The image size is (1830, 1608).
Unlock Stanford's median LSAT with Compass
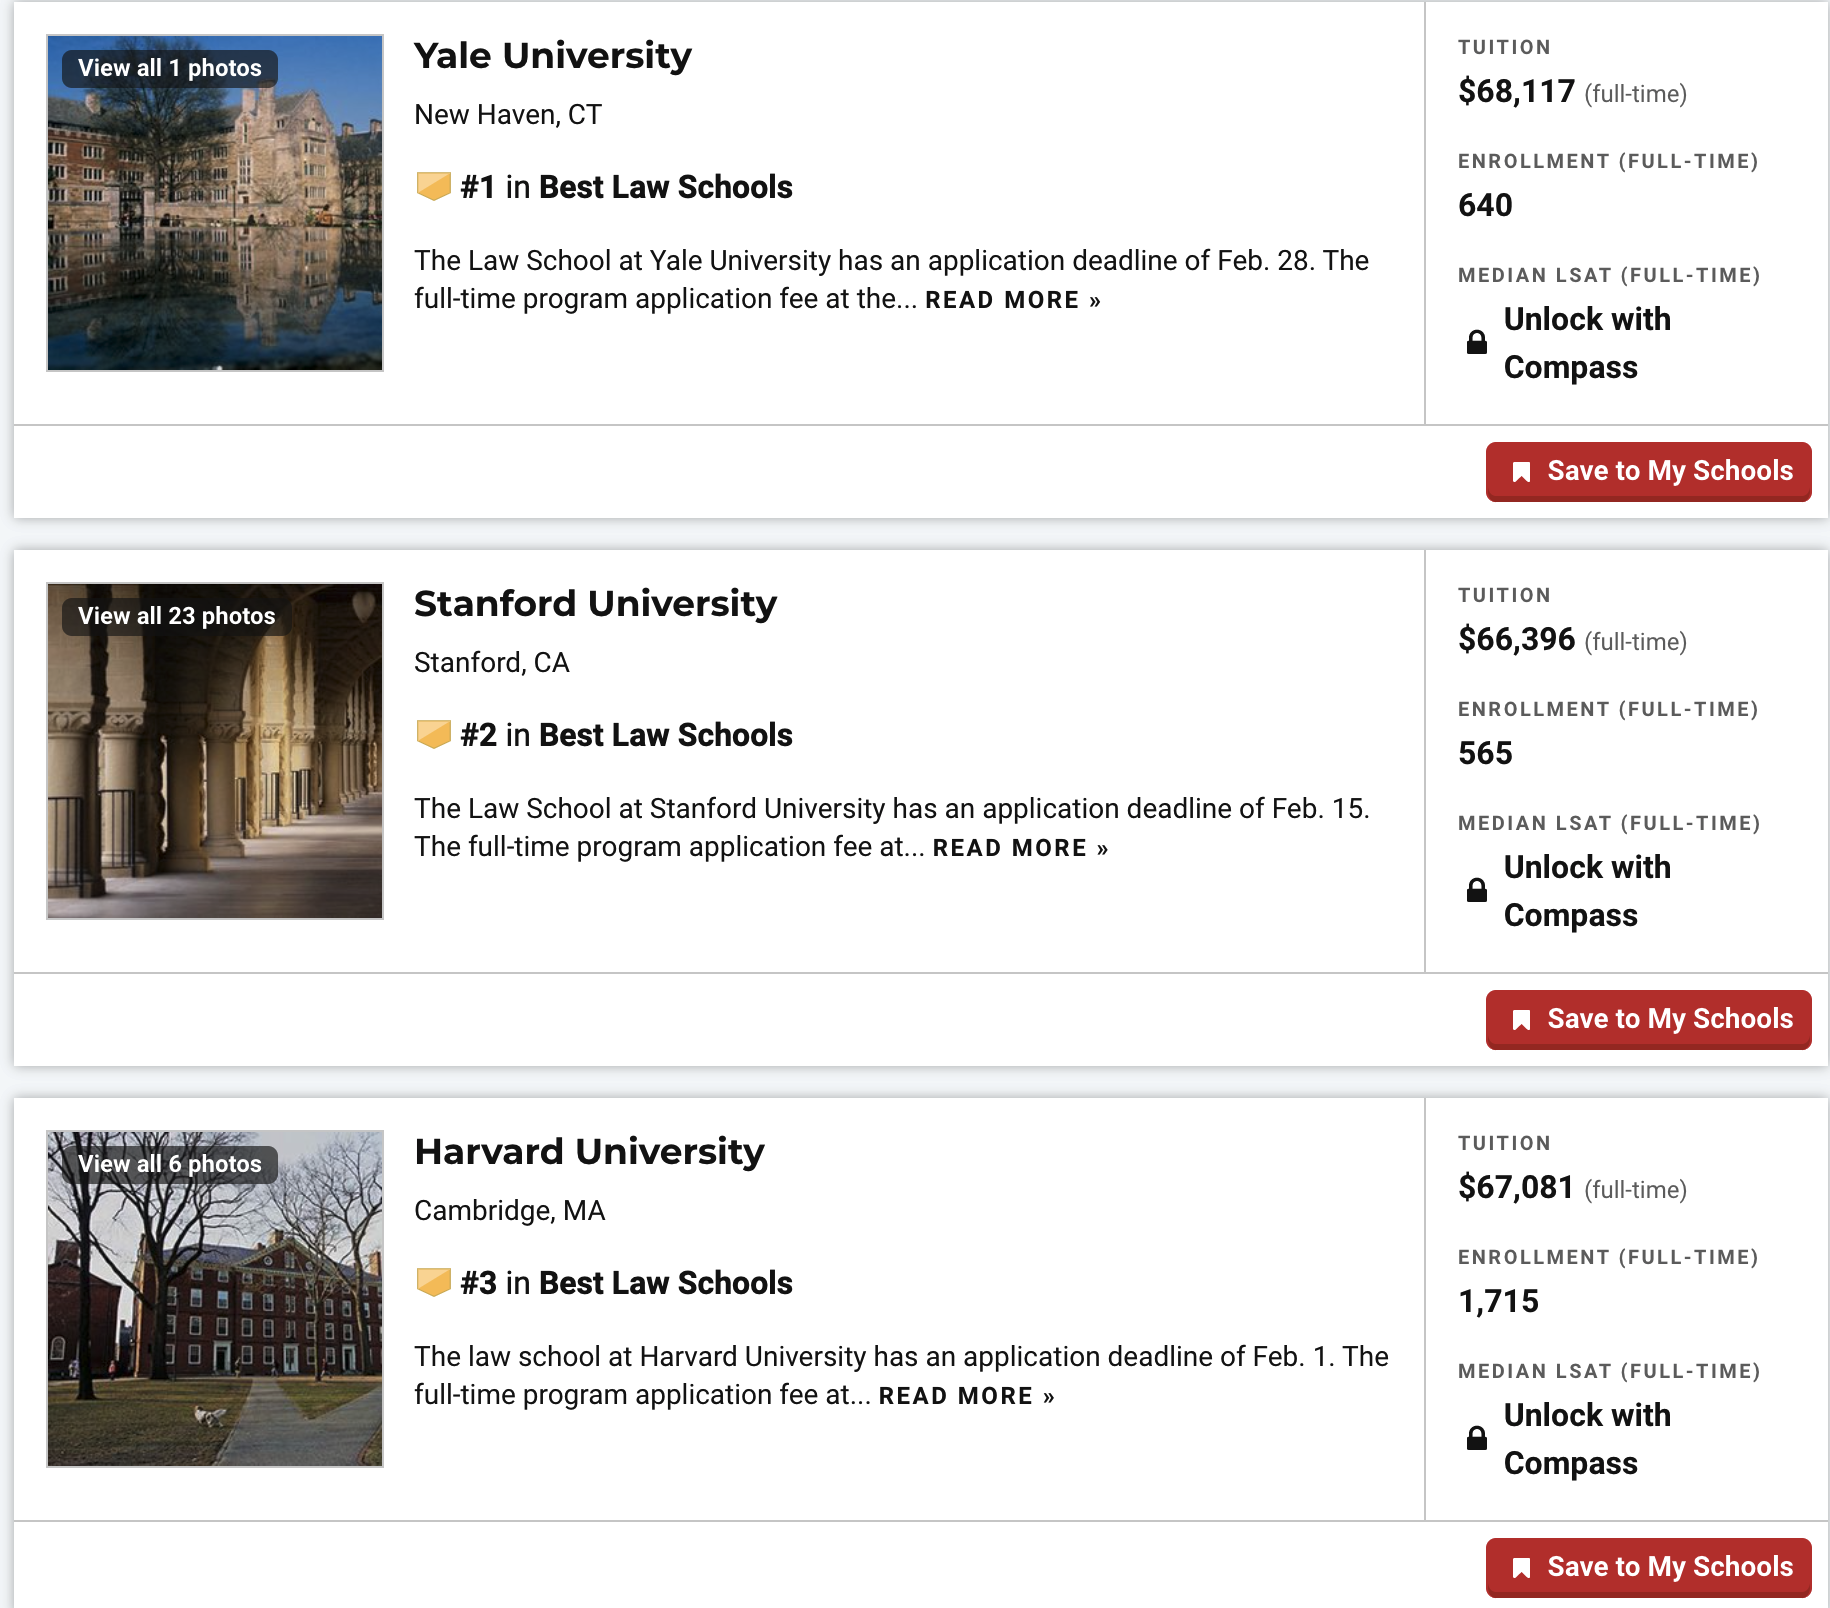pos(1587,891)
